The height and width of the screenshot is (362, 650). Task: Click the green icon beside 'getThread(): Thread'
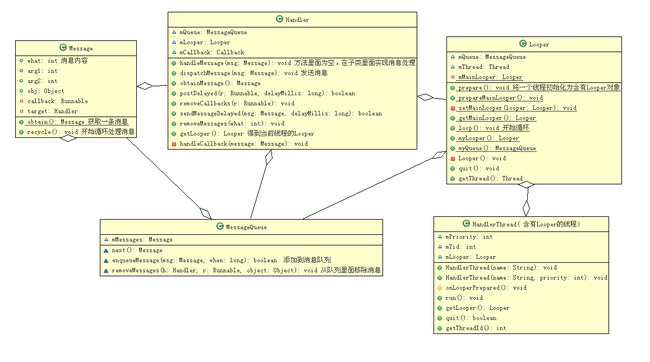(453, 179)
